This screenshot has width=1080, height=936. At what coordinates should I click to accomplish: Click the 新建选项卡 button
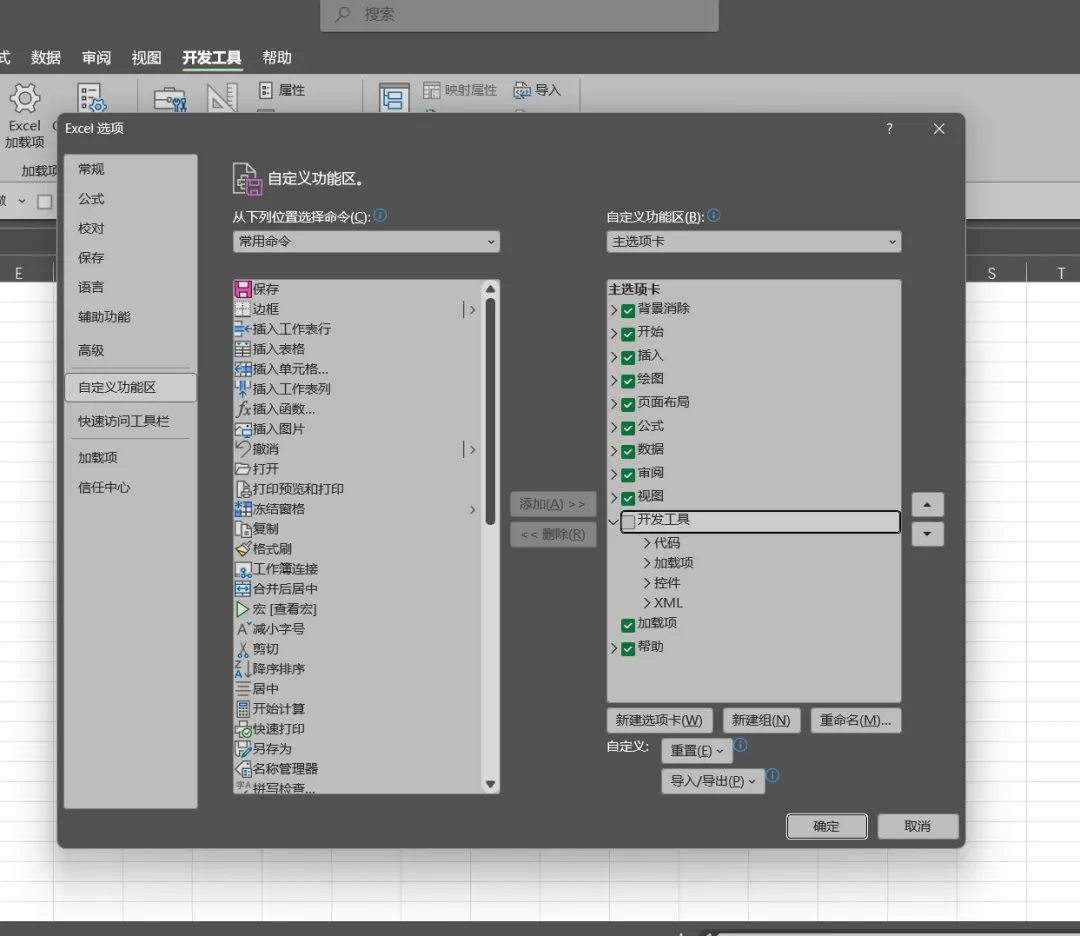[659, 720]
